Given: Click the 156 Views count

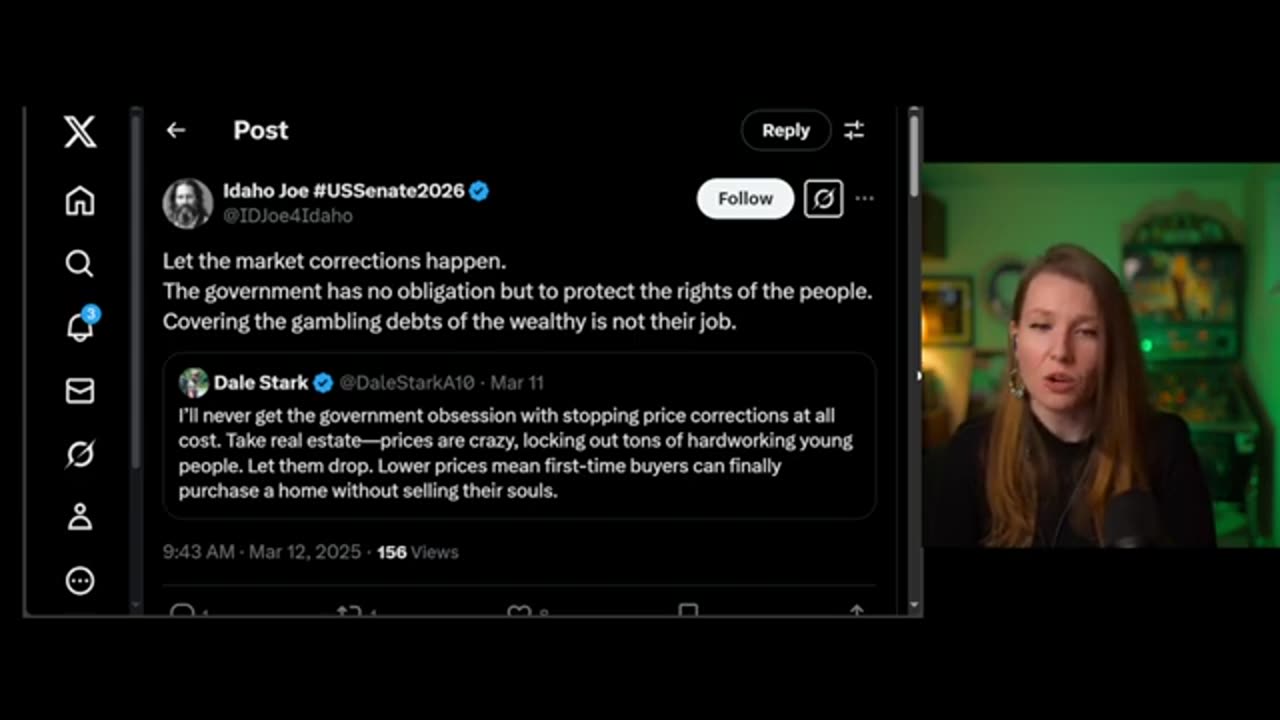Looking at the screenshot, I should (x=417, y=552).
